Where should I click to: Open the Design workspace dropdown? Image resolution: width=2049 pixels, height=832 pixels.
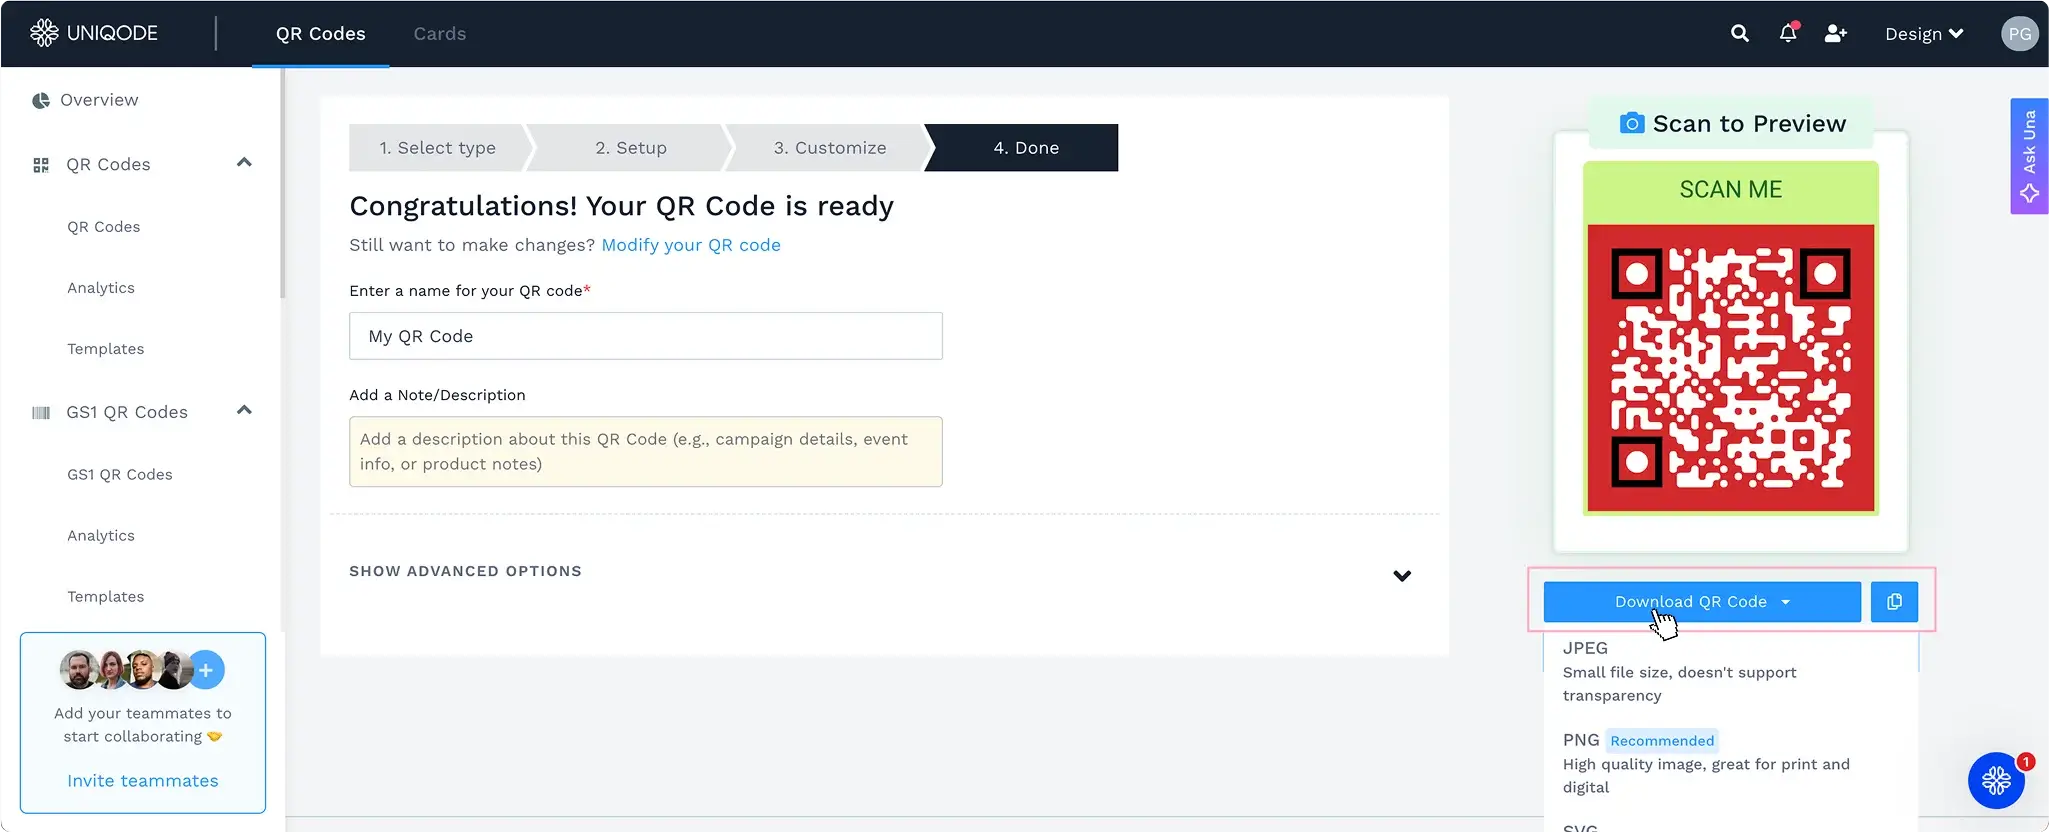[1924, 33]
